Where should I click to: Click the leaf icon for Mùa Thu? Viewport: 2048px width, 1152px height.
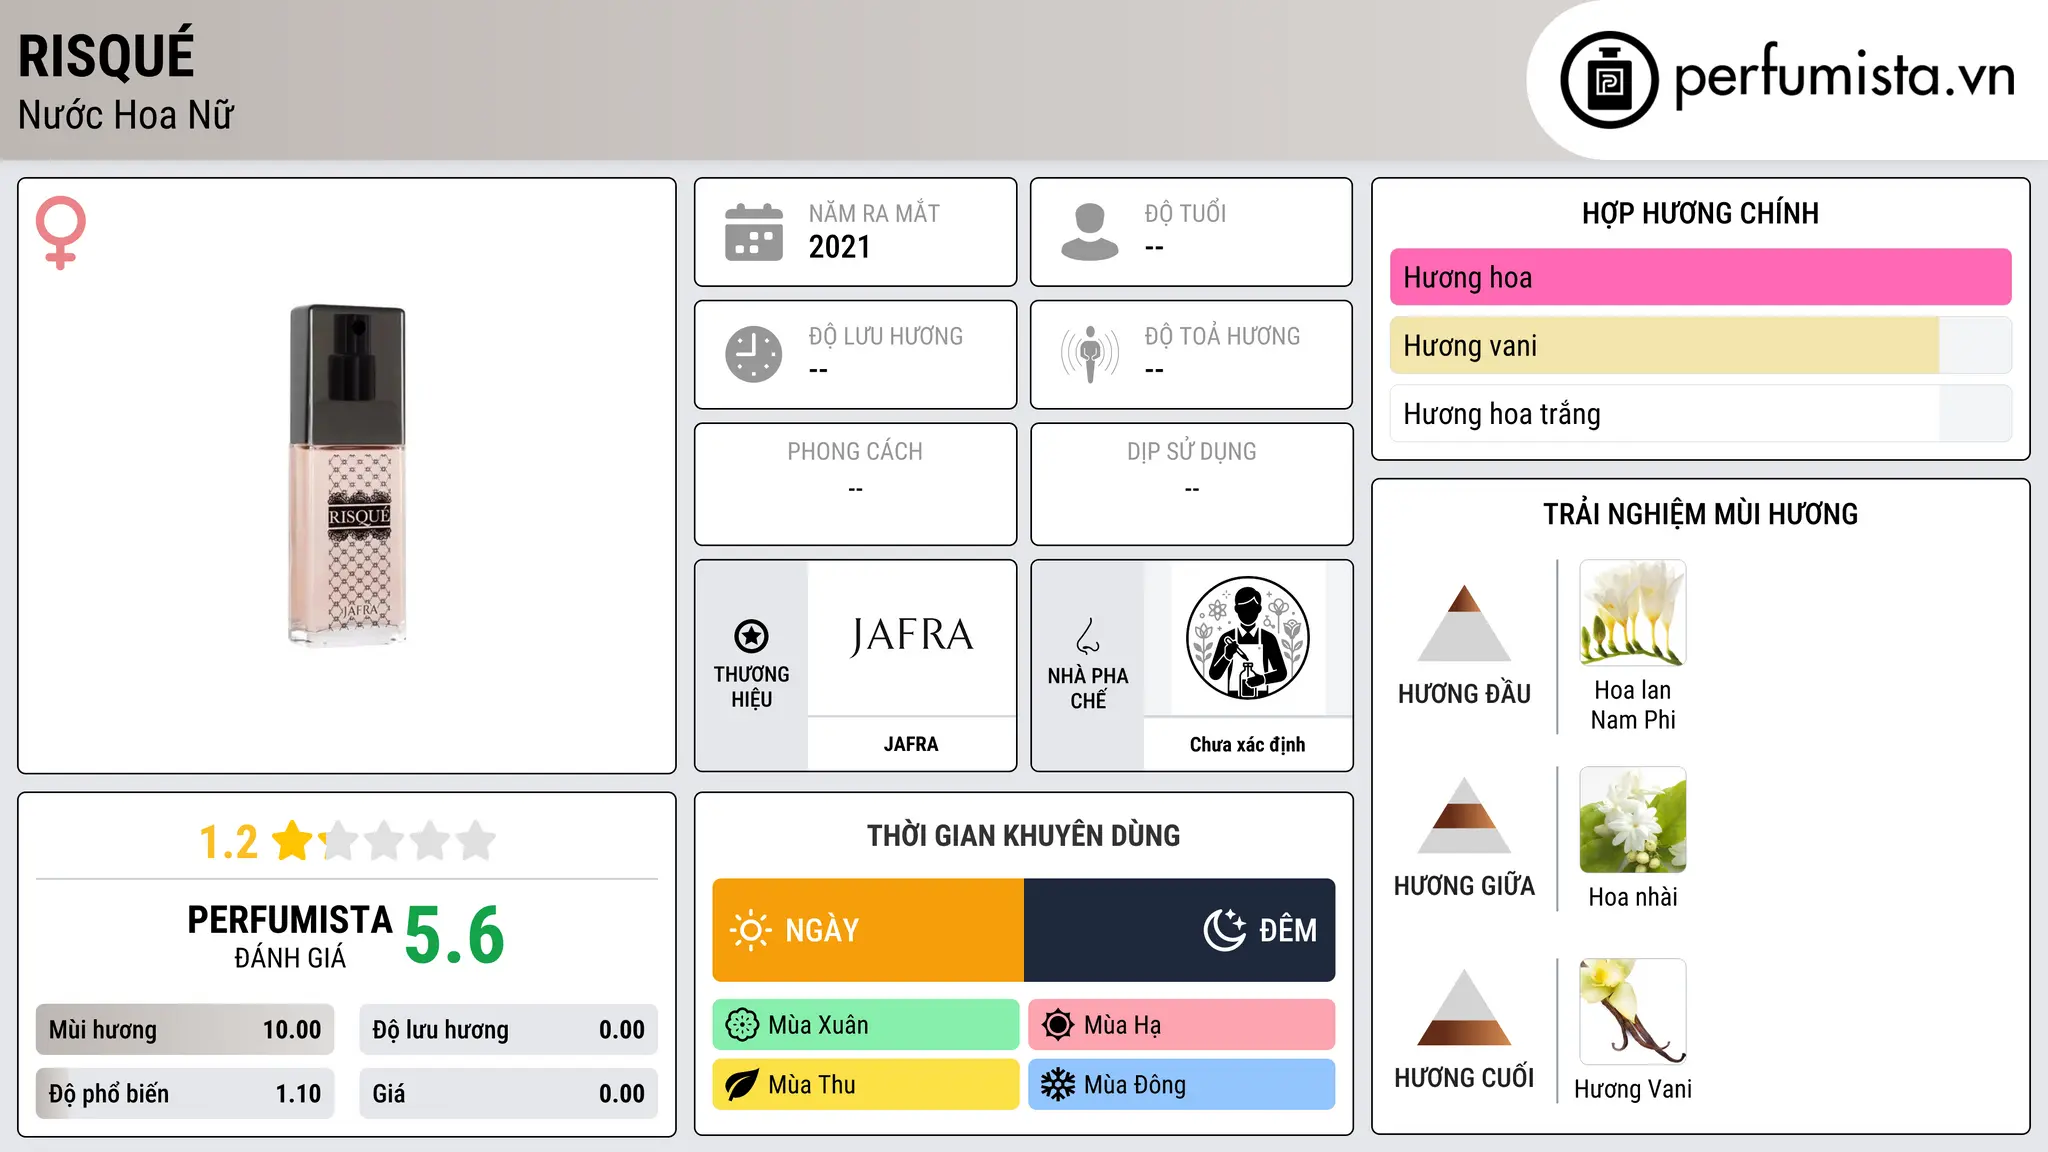(742, 1085)
